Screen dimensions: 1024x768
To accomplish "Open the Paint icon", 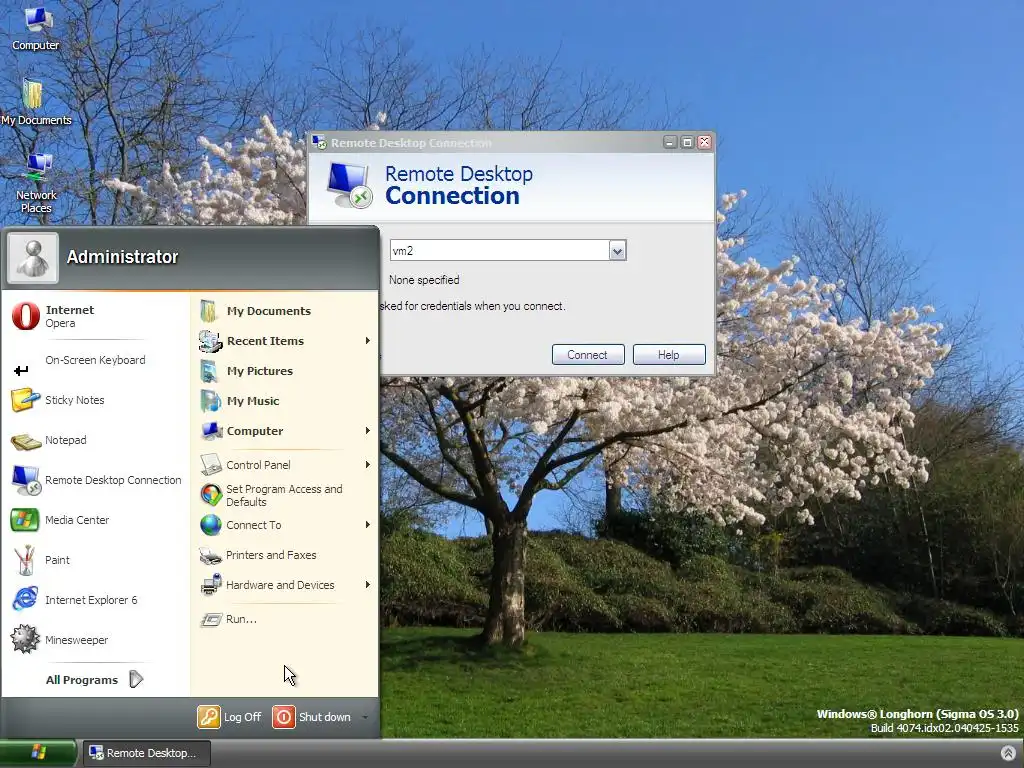I will coord(25,560).
